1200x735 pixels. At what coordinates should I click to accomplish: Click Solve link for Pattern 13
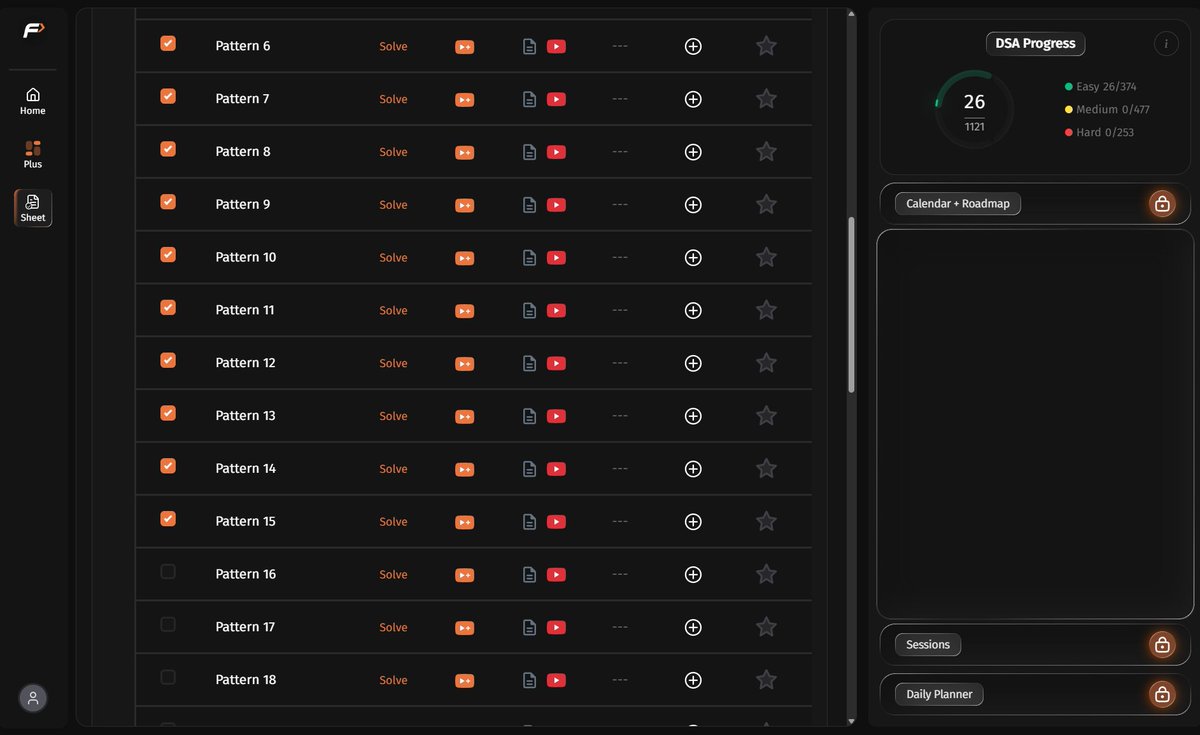pyautogui.click(x=393, y=416)
